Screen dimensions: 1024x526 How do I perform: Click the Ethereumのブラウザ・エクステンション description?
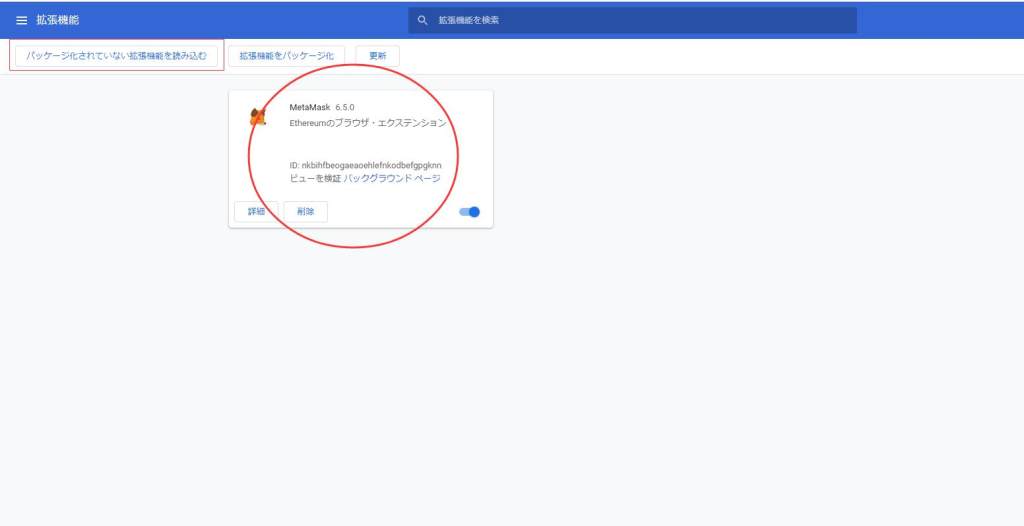point(367,123)
